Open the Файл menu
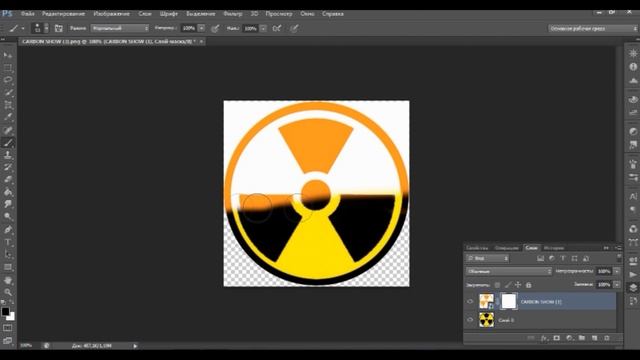 coord(27,13)
